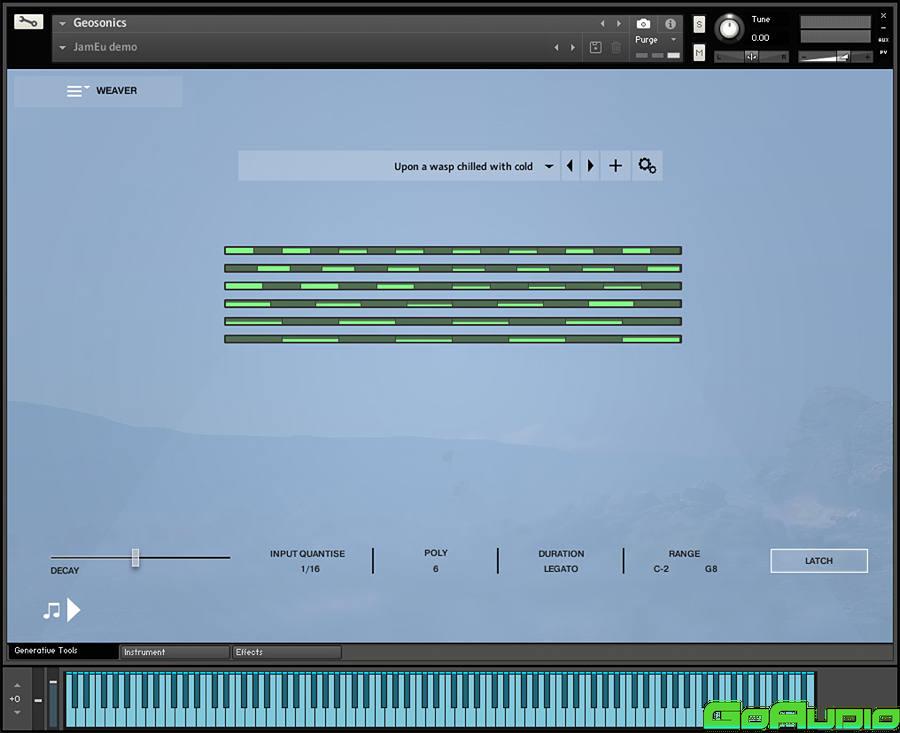Add new preset with plus icon
This screenshot has width=900, height=733.
pyautogui.click(x=615, y=166)
